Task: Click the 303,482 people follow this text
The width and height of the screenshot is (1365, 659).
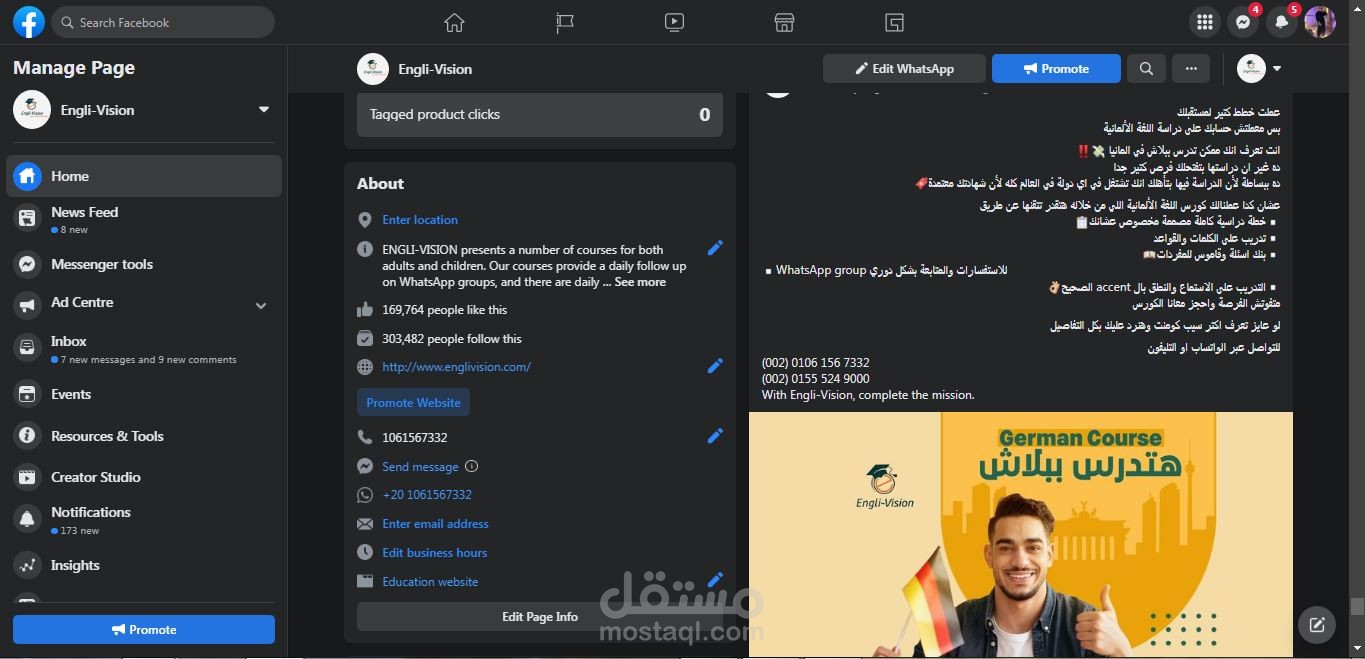Action: [452, 339]
